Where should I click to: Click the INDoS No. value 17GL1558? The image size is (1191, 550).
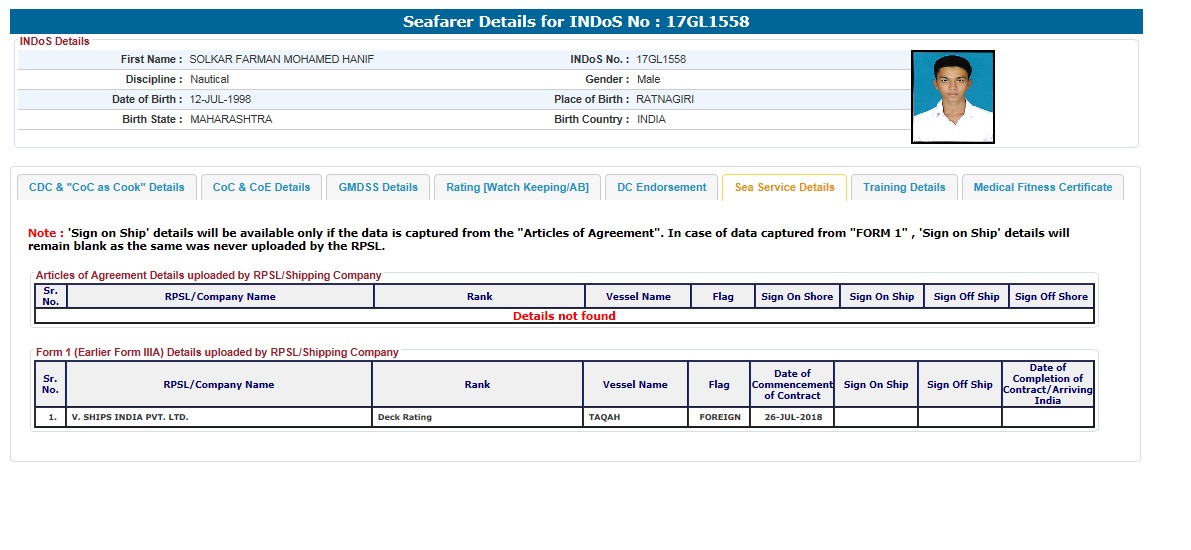click(661, 59)
